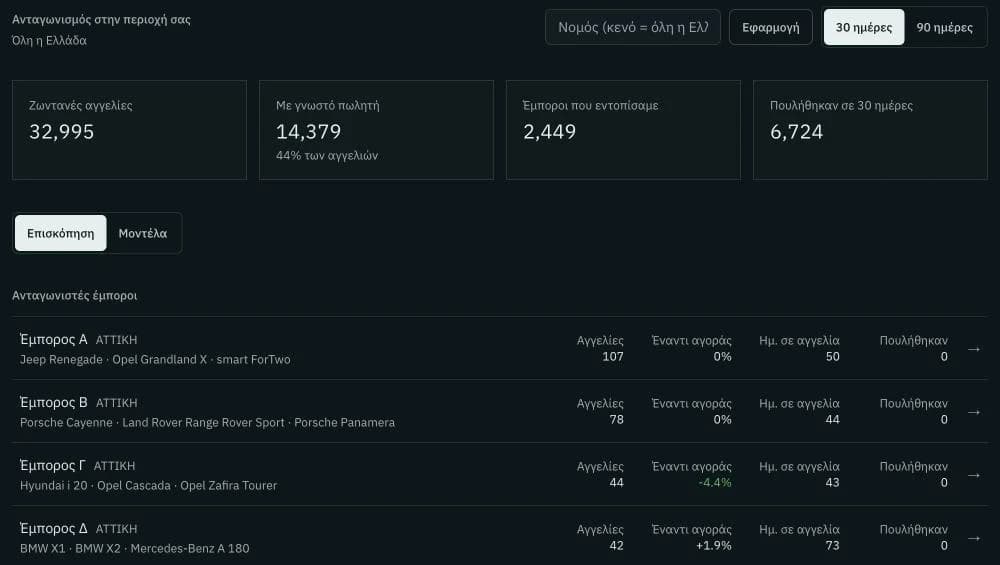Open the Έμπορος Γ dealer name
The height and width of the screenshot is (565, 1000).
point(52,466)
